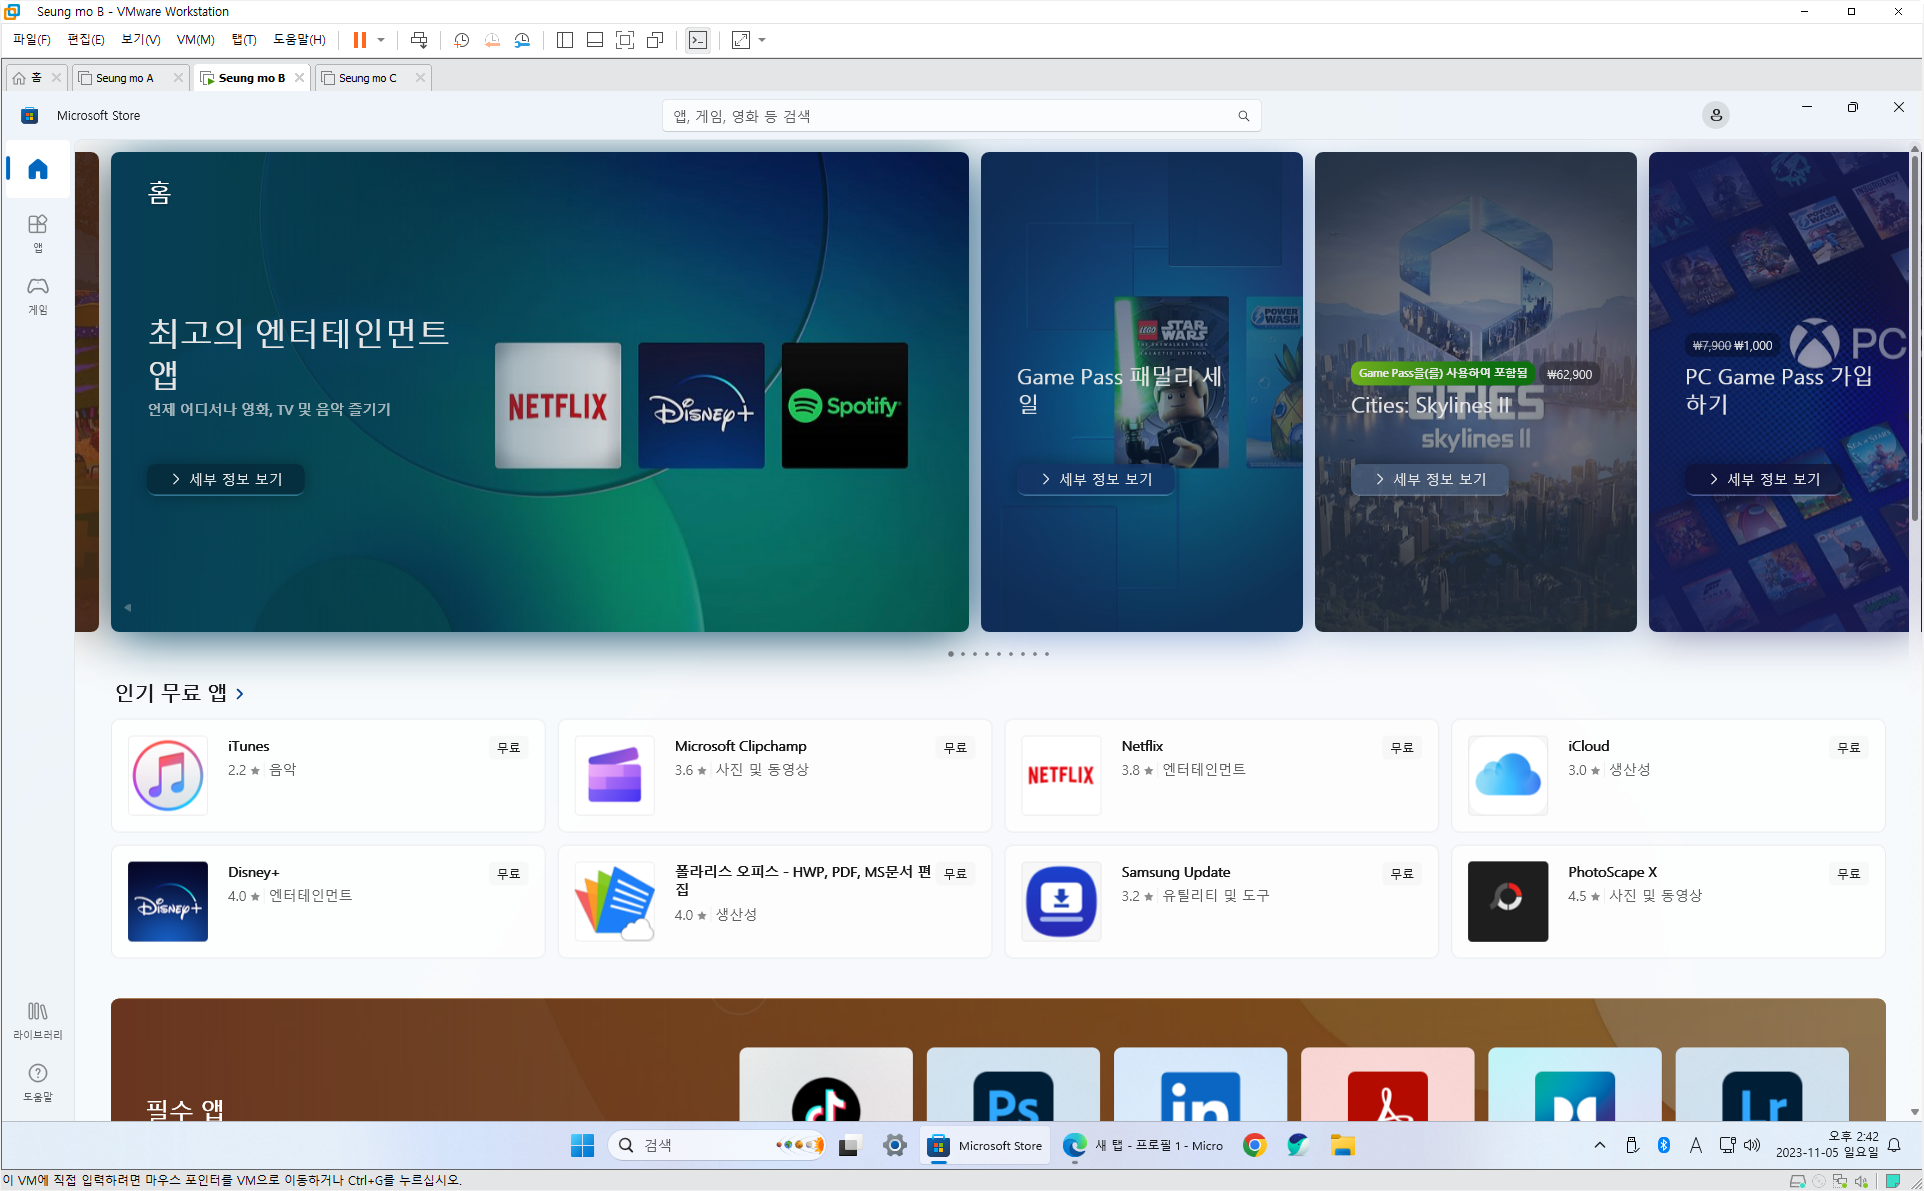1924x1191 pixels.
Task: Open the Apps section in Store sidebar
Action: pyautogui.click(x=37, y=232)
